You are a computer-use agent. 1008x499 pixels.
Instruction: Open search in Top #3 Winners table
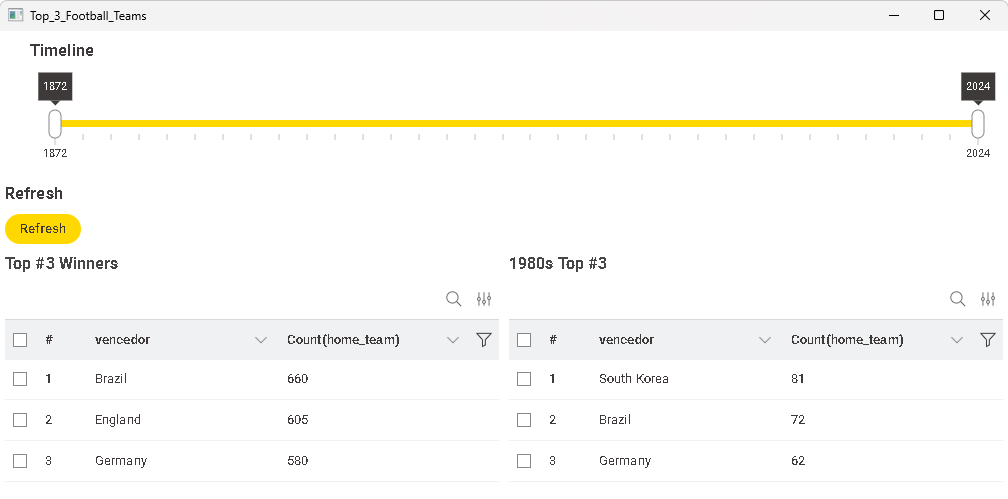tap(454, 299)
